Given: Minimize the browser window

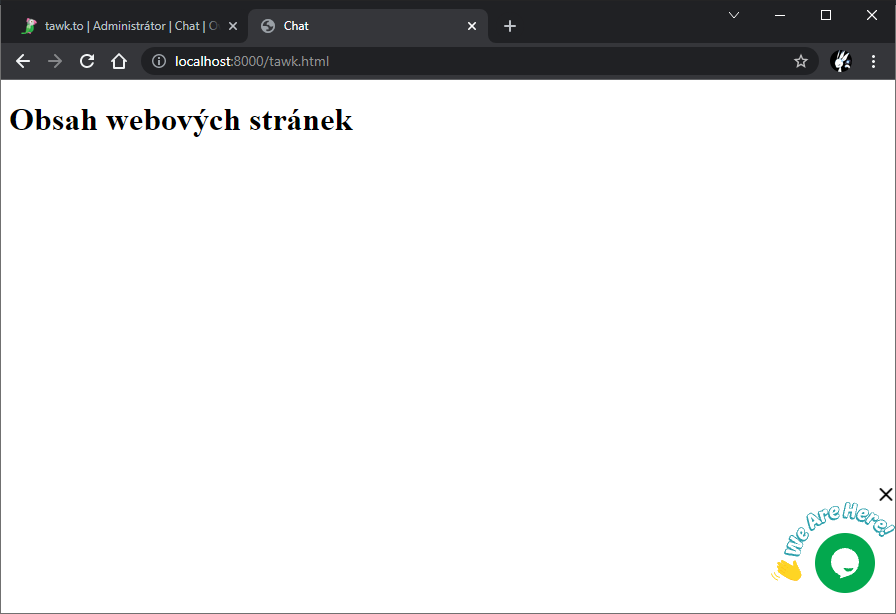Looking at the screenshot, I should point(780,15).
